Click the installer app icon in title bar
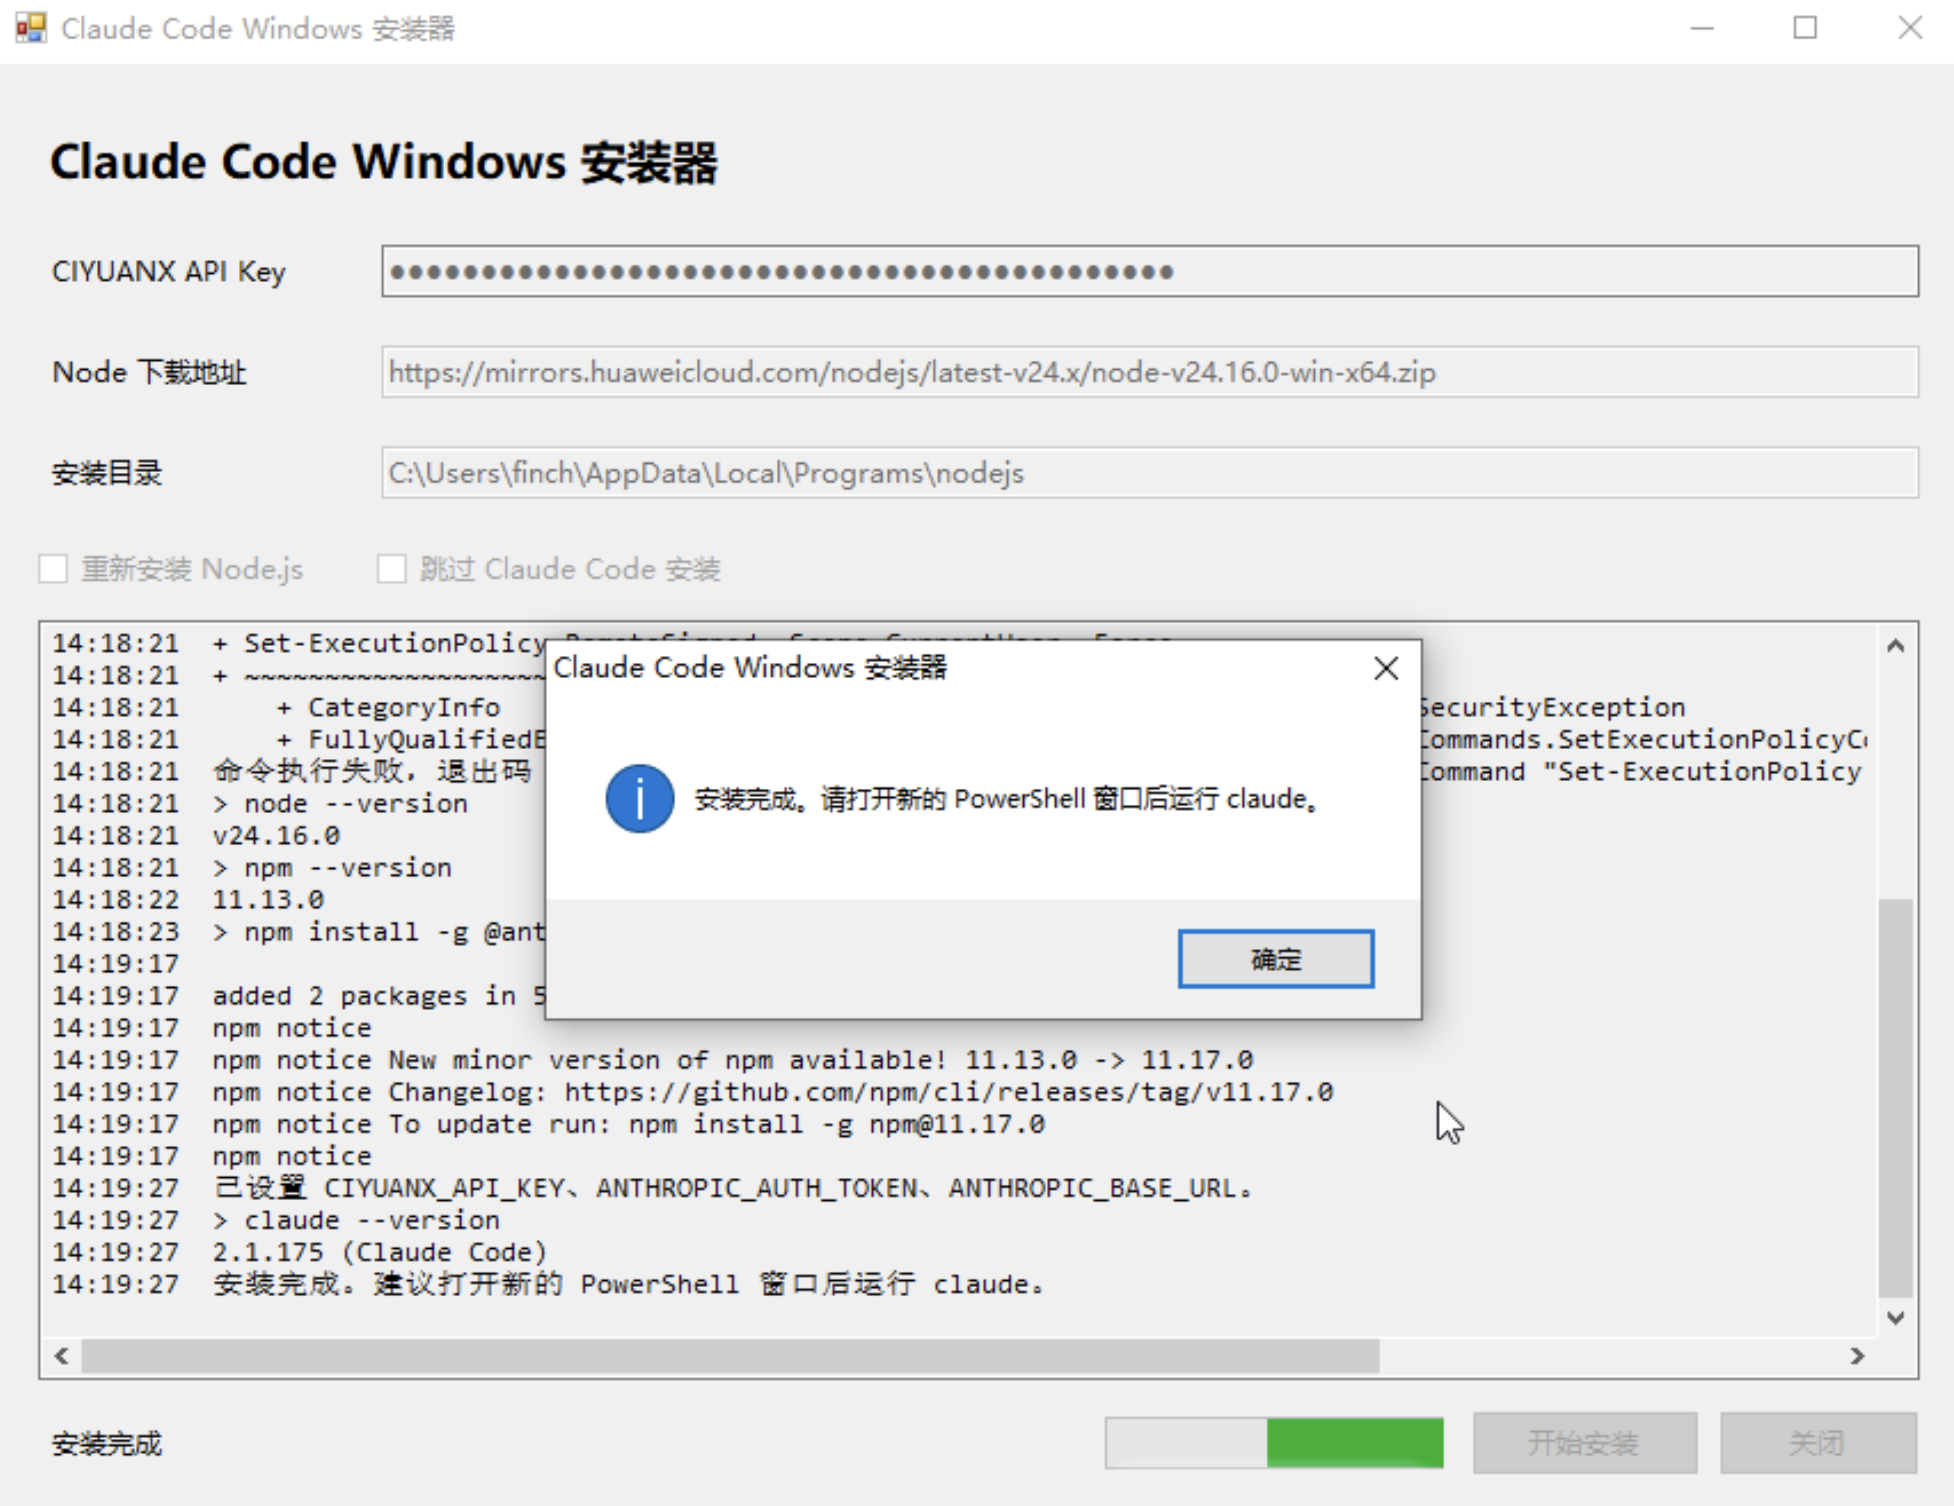Image resolution: width=1954 pixels, height=1506 pixels. click(31, 27)
